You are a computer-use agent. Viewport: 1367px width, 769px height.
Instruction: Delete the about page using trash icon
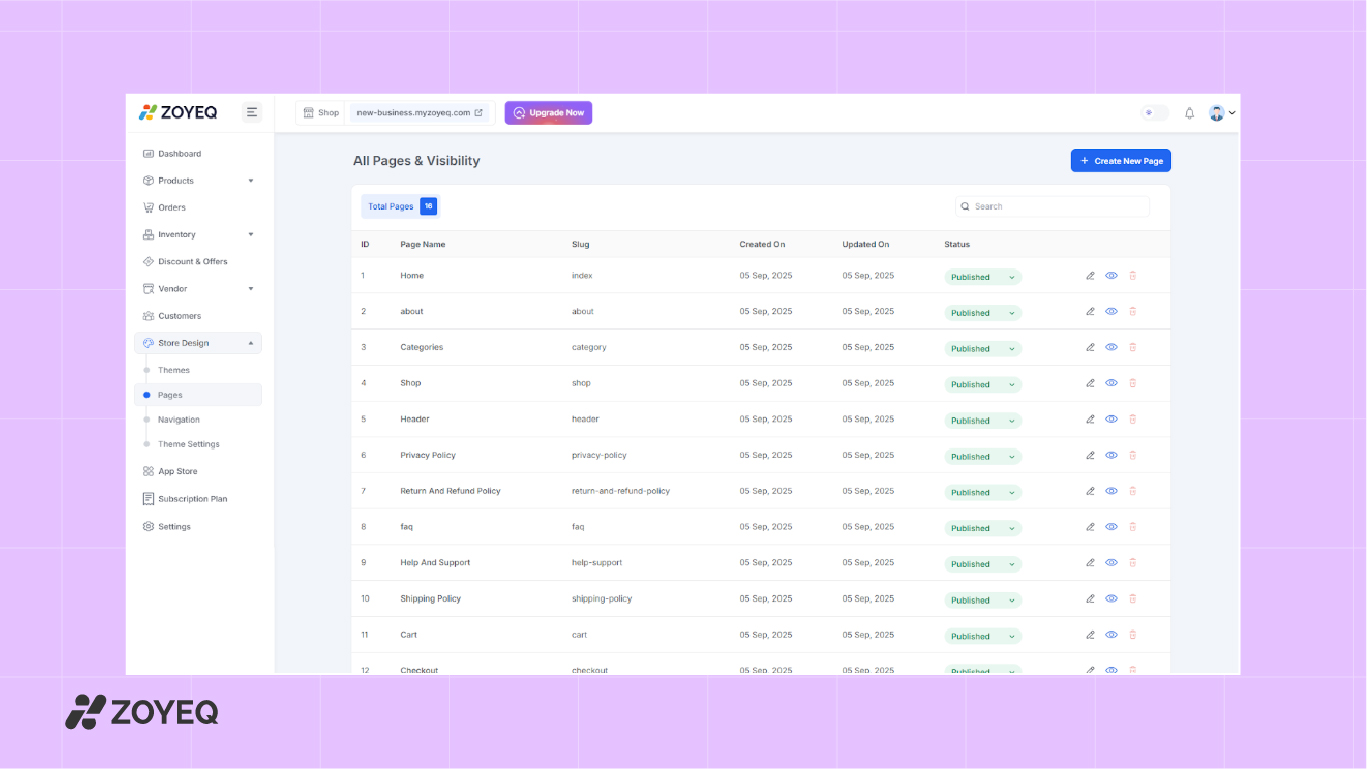click(1133, 312)
